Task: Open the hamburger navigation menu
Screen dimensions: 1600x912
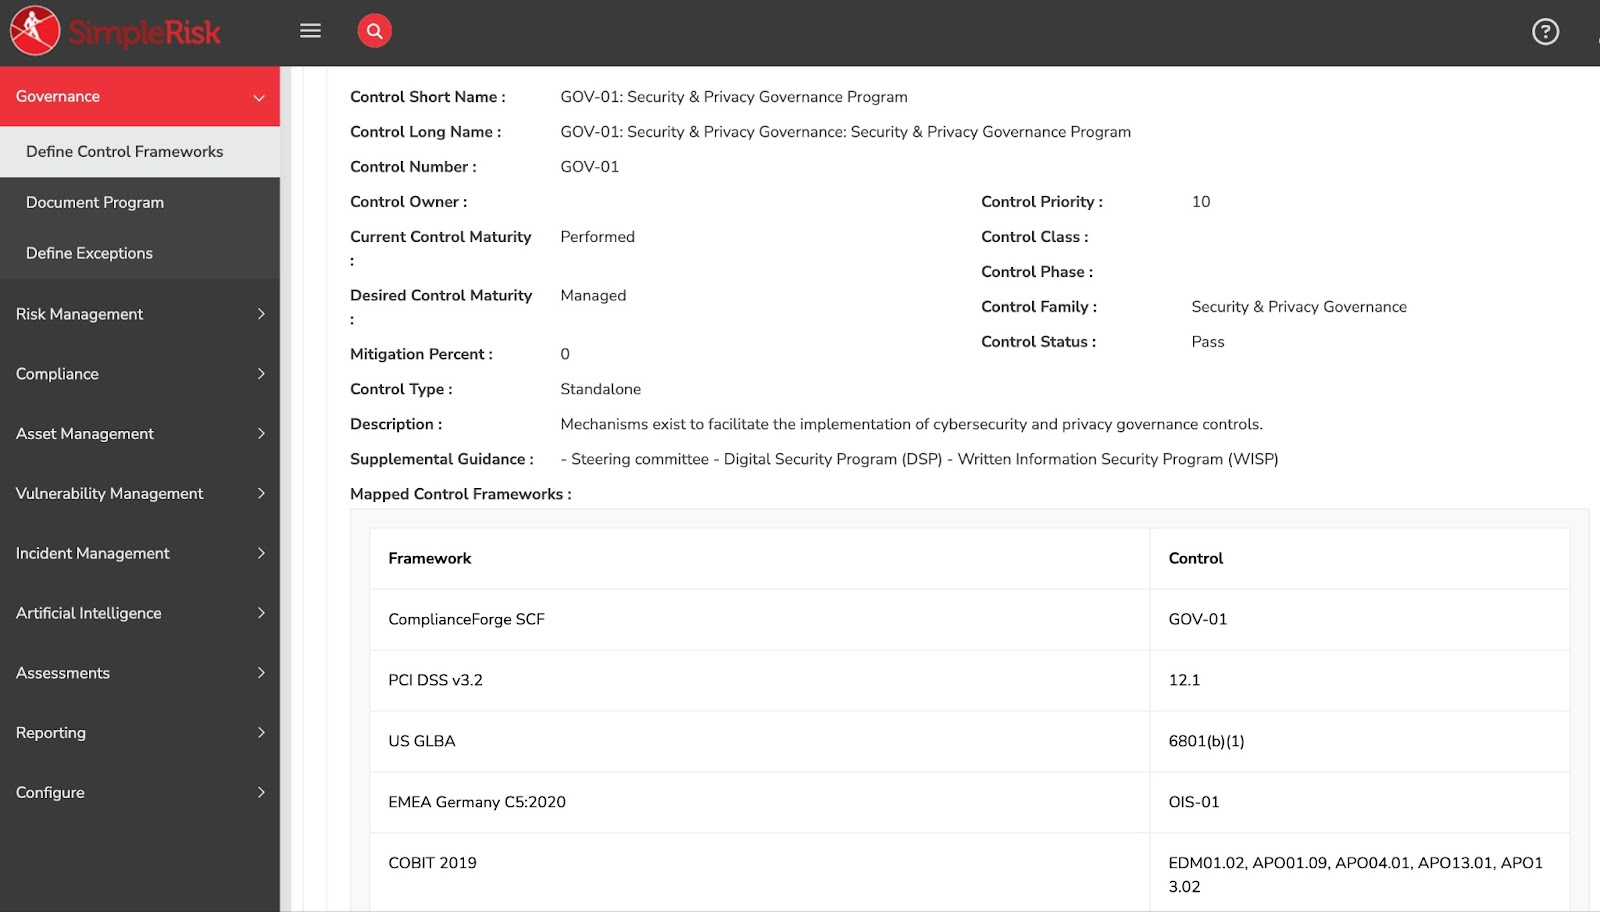Action: point(310,30)
